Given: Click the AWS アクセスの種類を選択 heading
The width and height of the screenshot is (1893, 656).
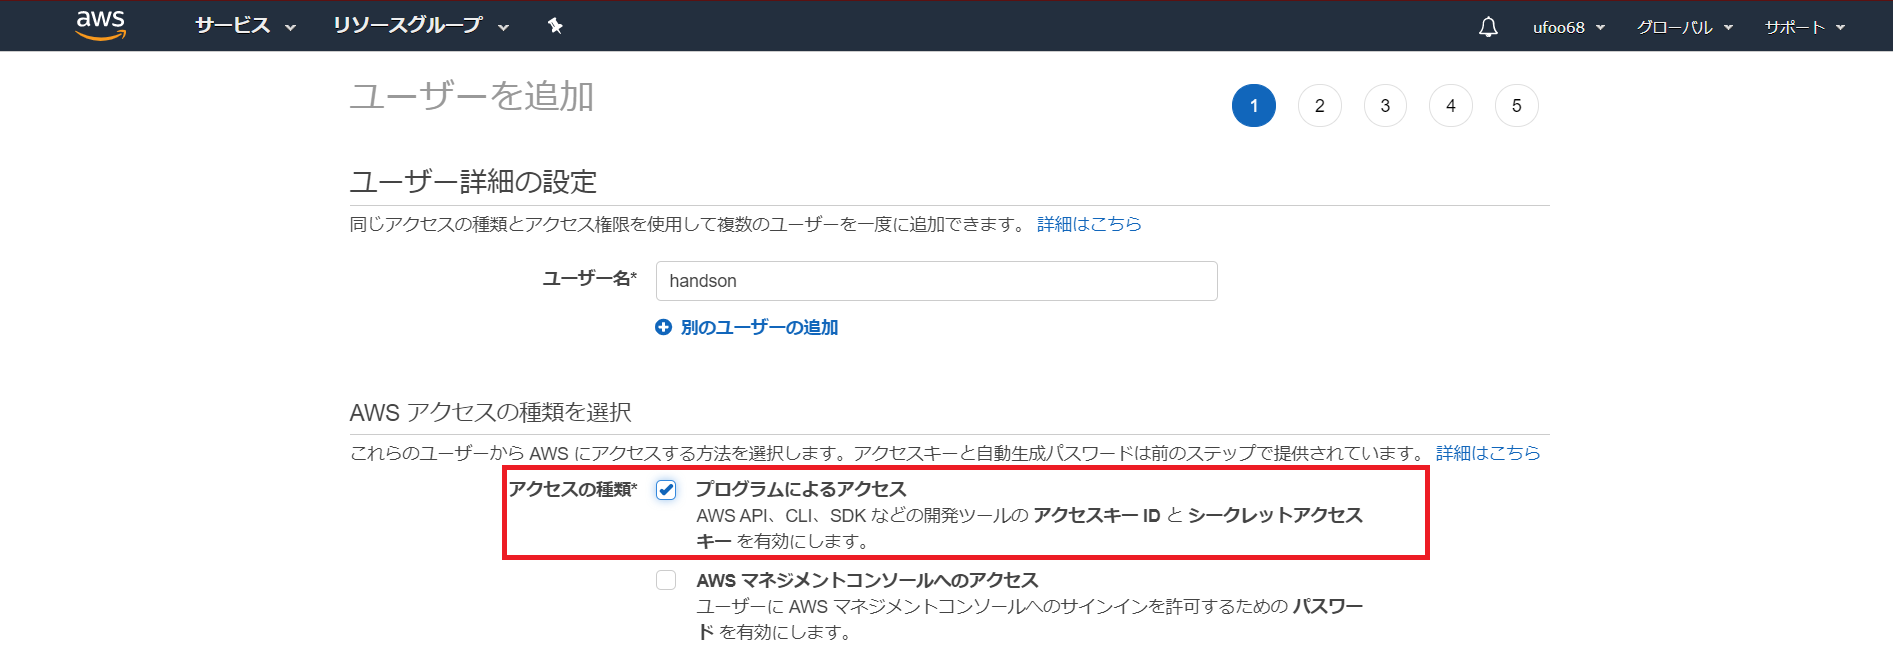Looking at the screenshot, I should pos(490,412).
